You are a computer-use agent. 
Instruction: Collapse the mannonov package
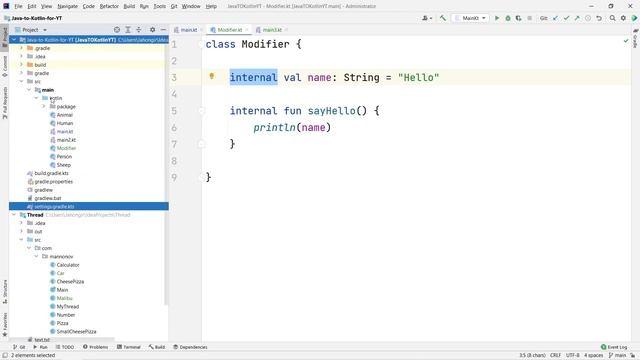tap(36, 256)
